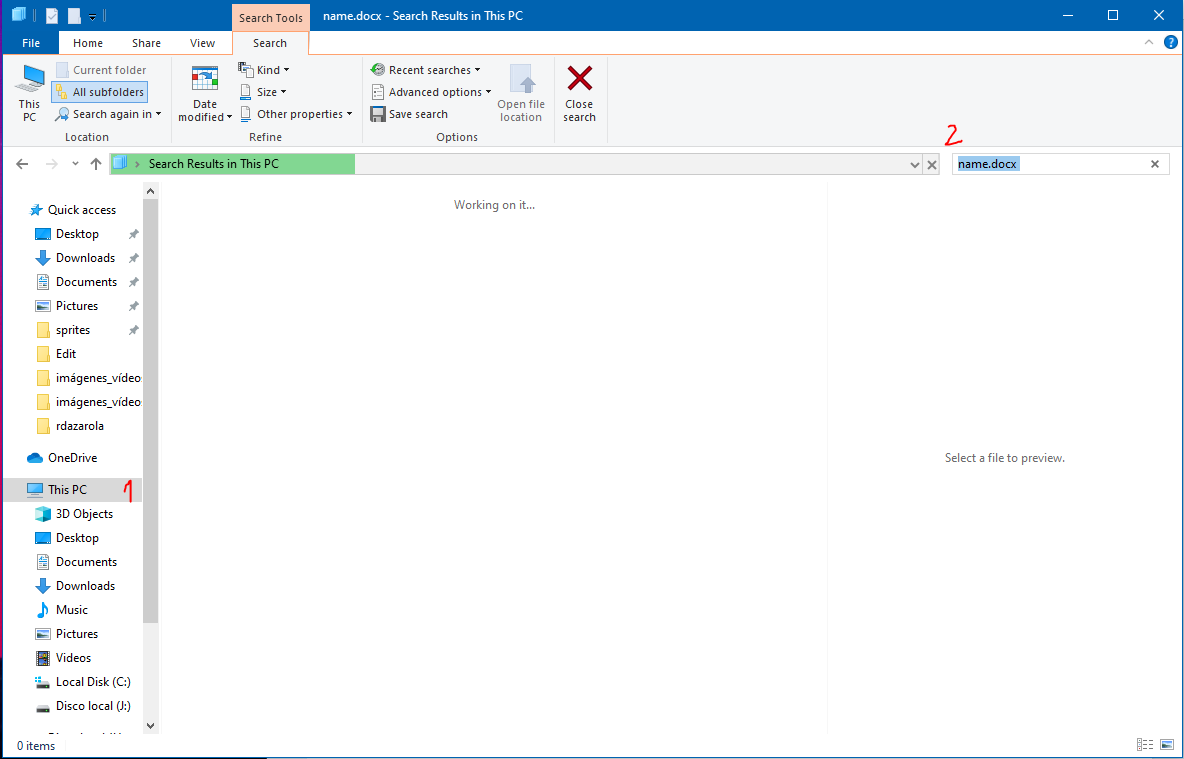Expand Advanced options menu
This screenshot has height=759, width=1184.
430,91
